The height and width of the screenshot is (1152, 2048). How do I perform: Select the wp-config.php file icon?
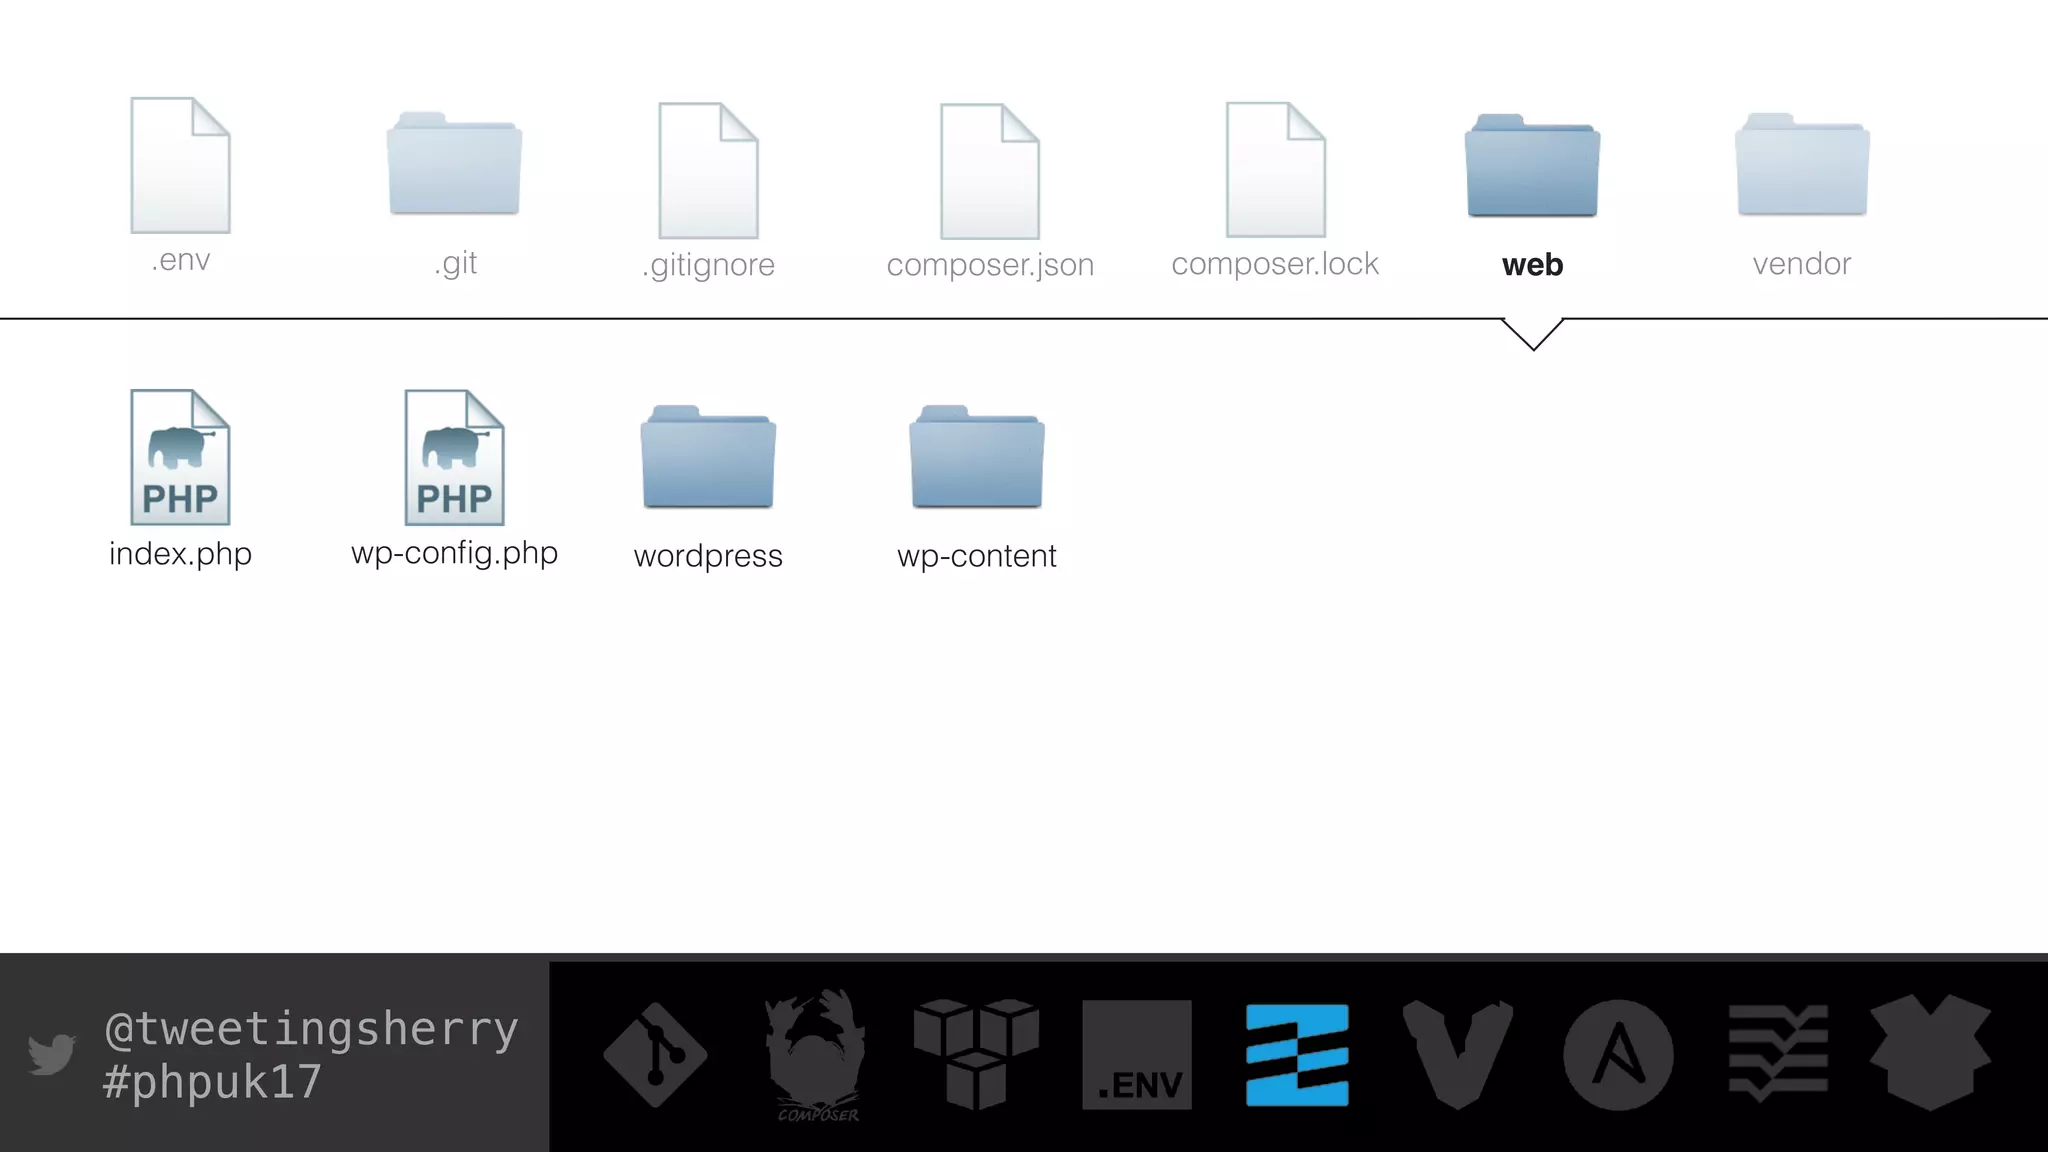[455, 457]
